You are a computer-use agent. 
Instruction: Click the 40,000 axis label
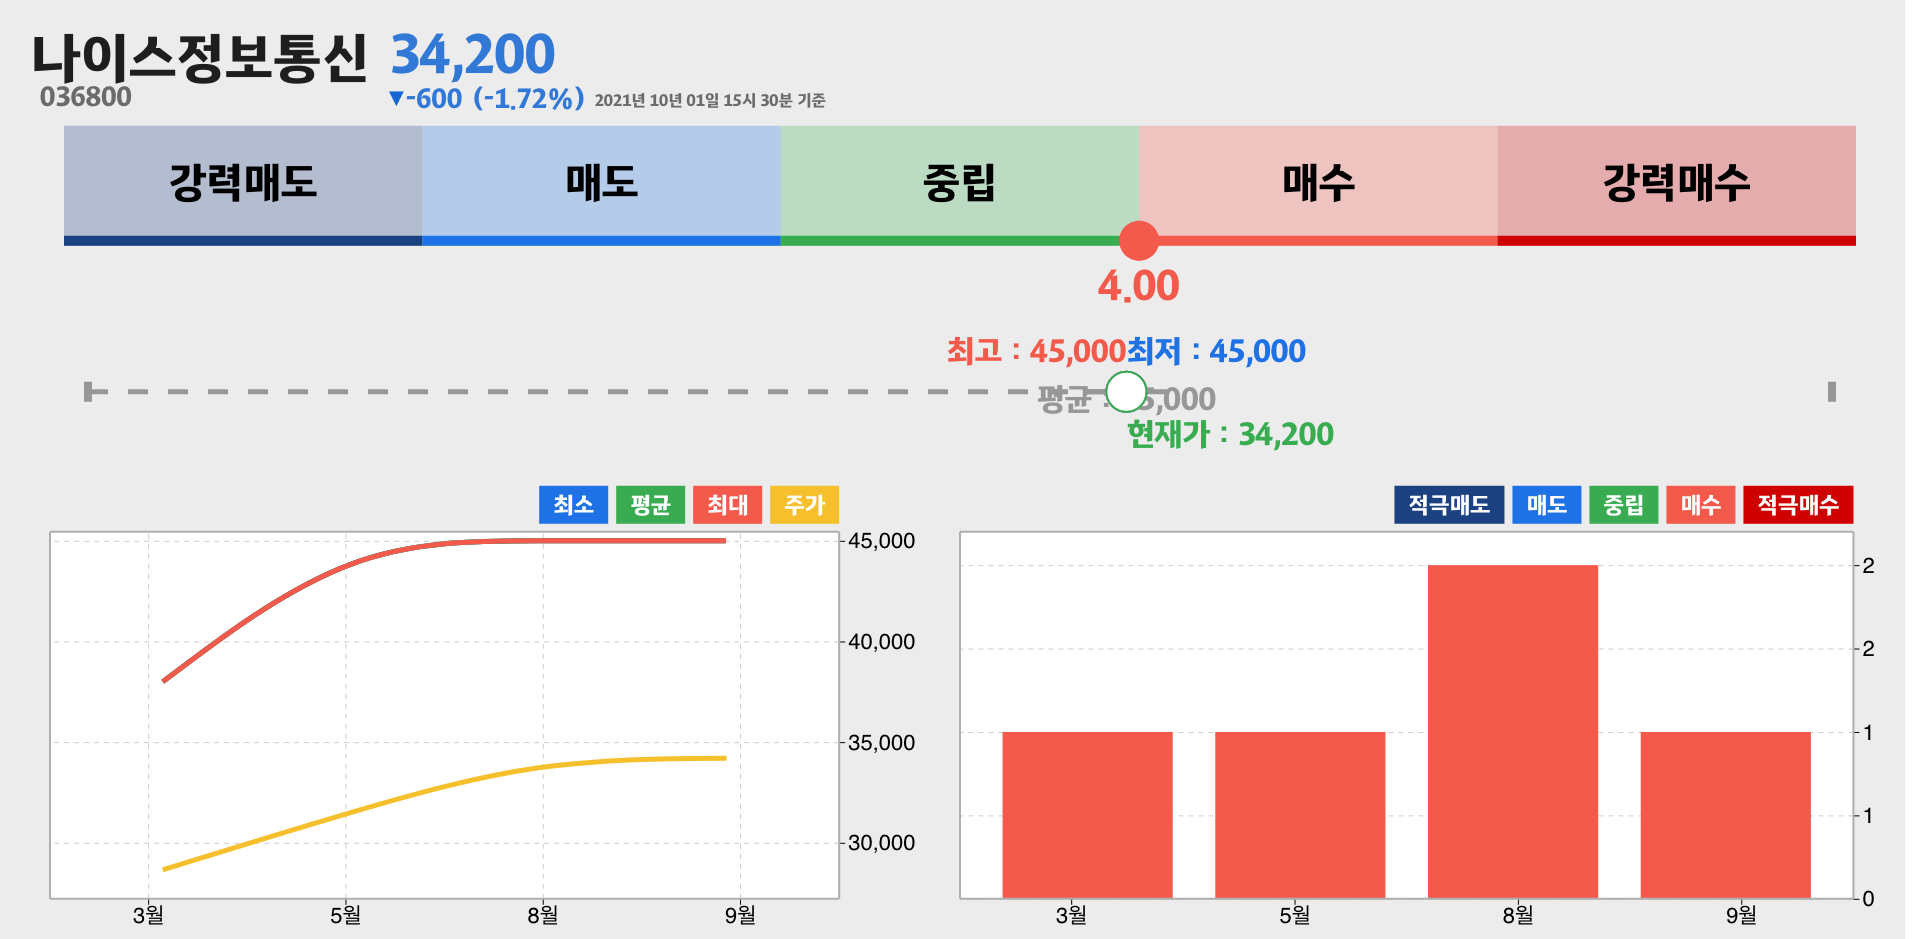[x=881, y=642]
